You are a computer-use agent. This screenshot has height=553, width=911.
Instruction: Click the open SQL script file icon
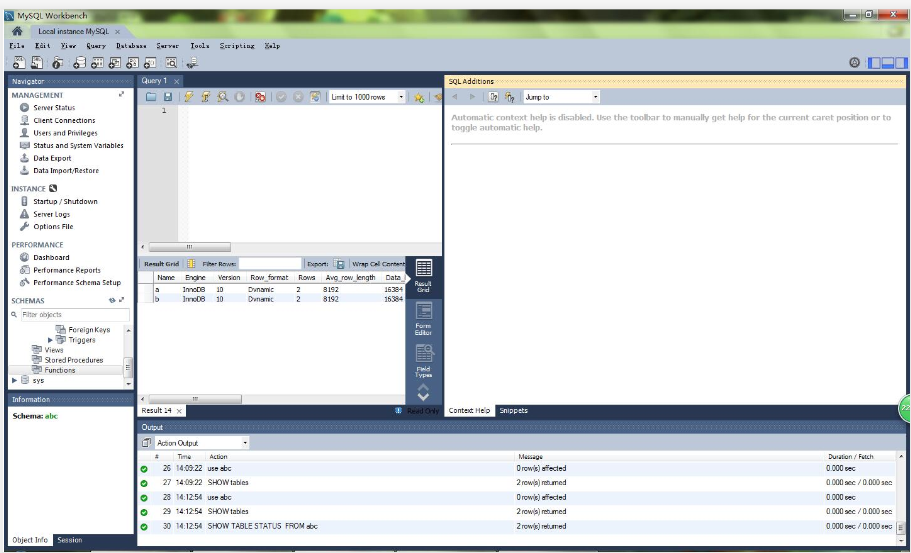click(x=37, y=62)
